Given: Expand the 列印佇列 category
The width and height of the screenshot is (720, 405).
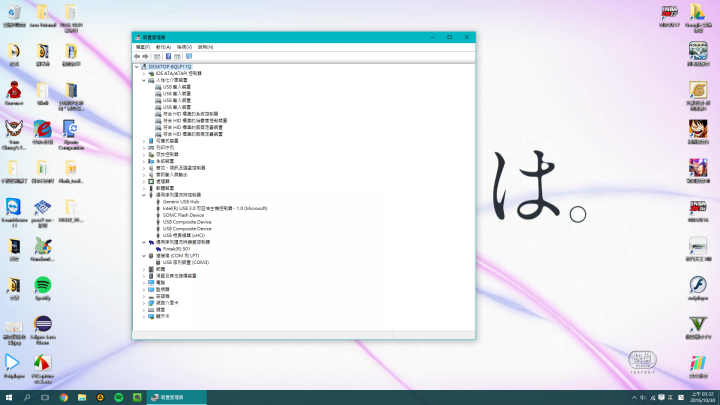Looking at the screenshot, I should pyautogui.click(x=144, y=148).
